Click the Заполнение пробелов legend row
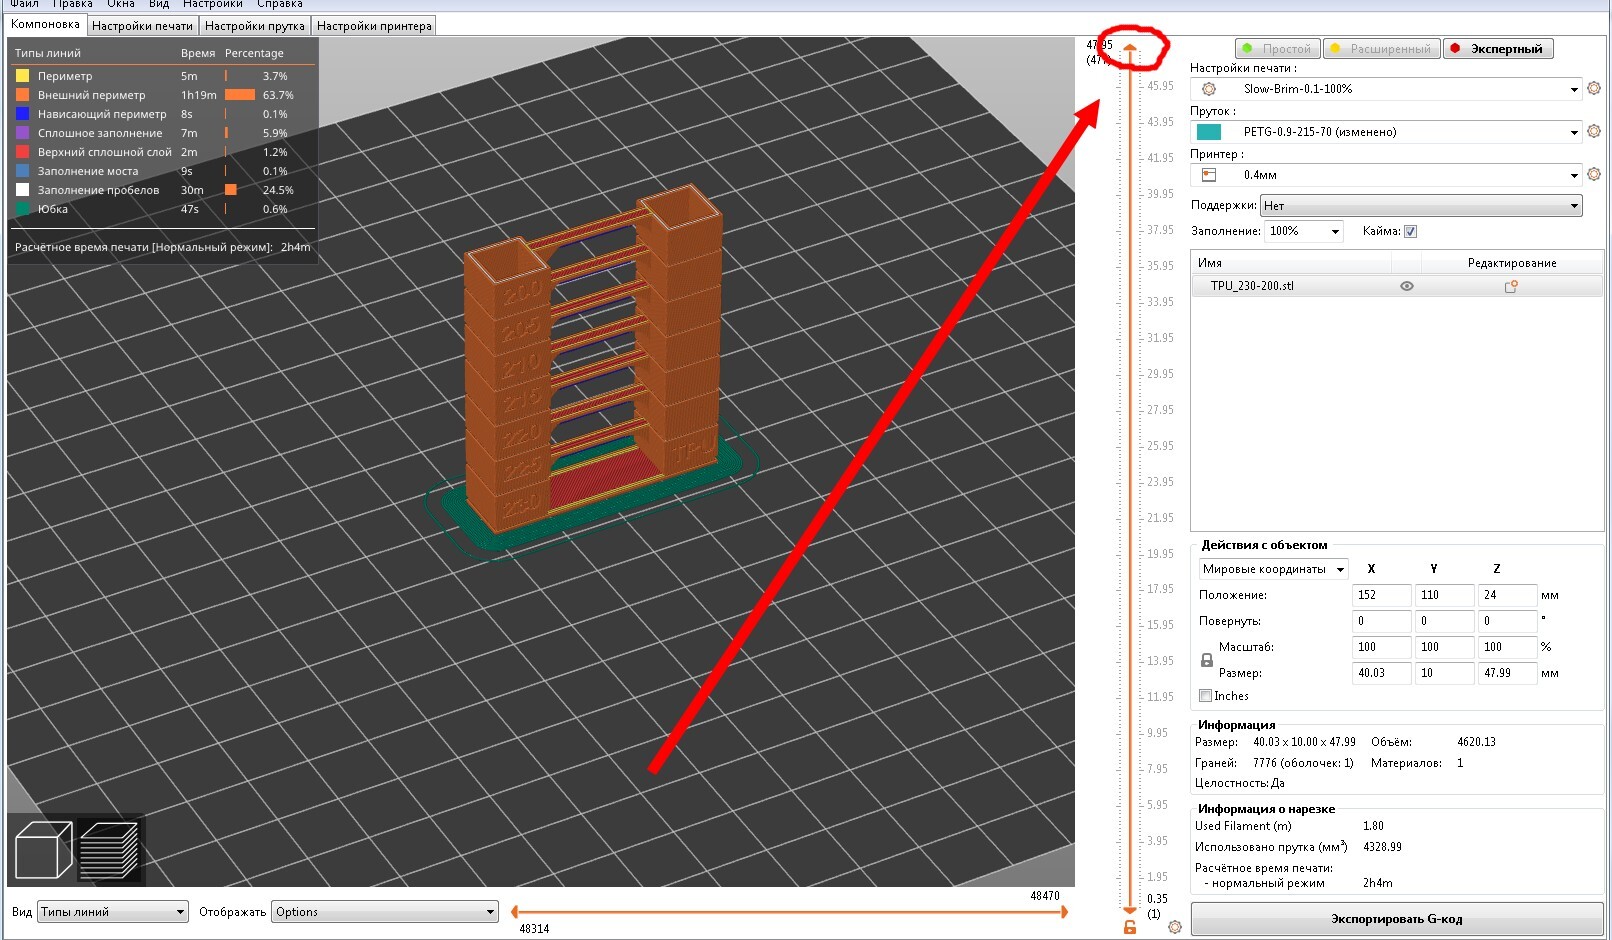 tap(163, 190)
